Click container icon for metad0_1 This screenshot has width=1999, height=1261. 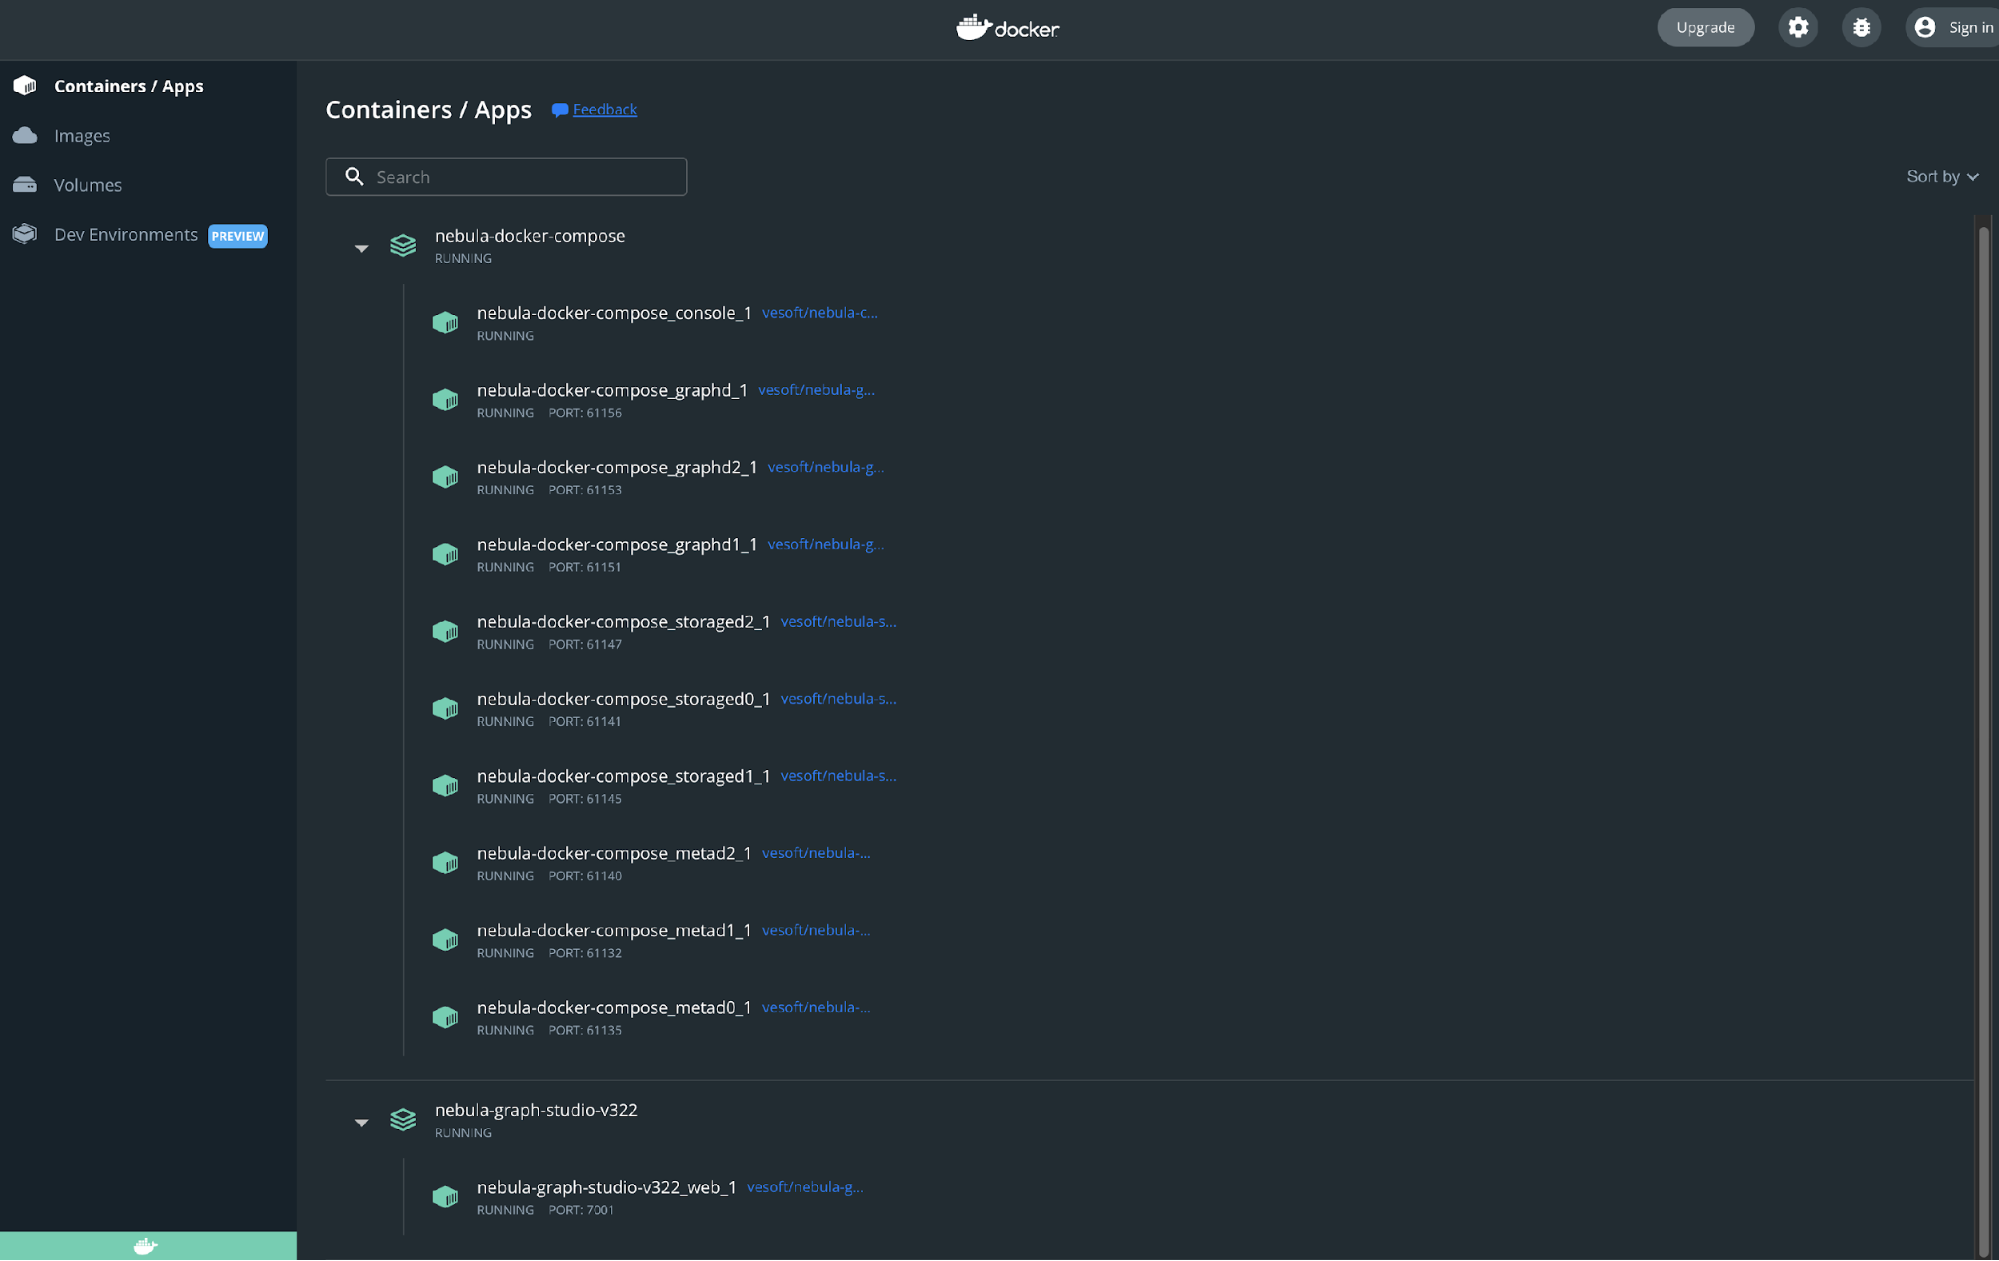tap(445, 1017)
